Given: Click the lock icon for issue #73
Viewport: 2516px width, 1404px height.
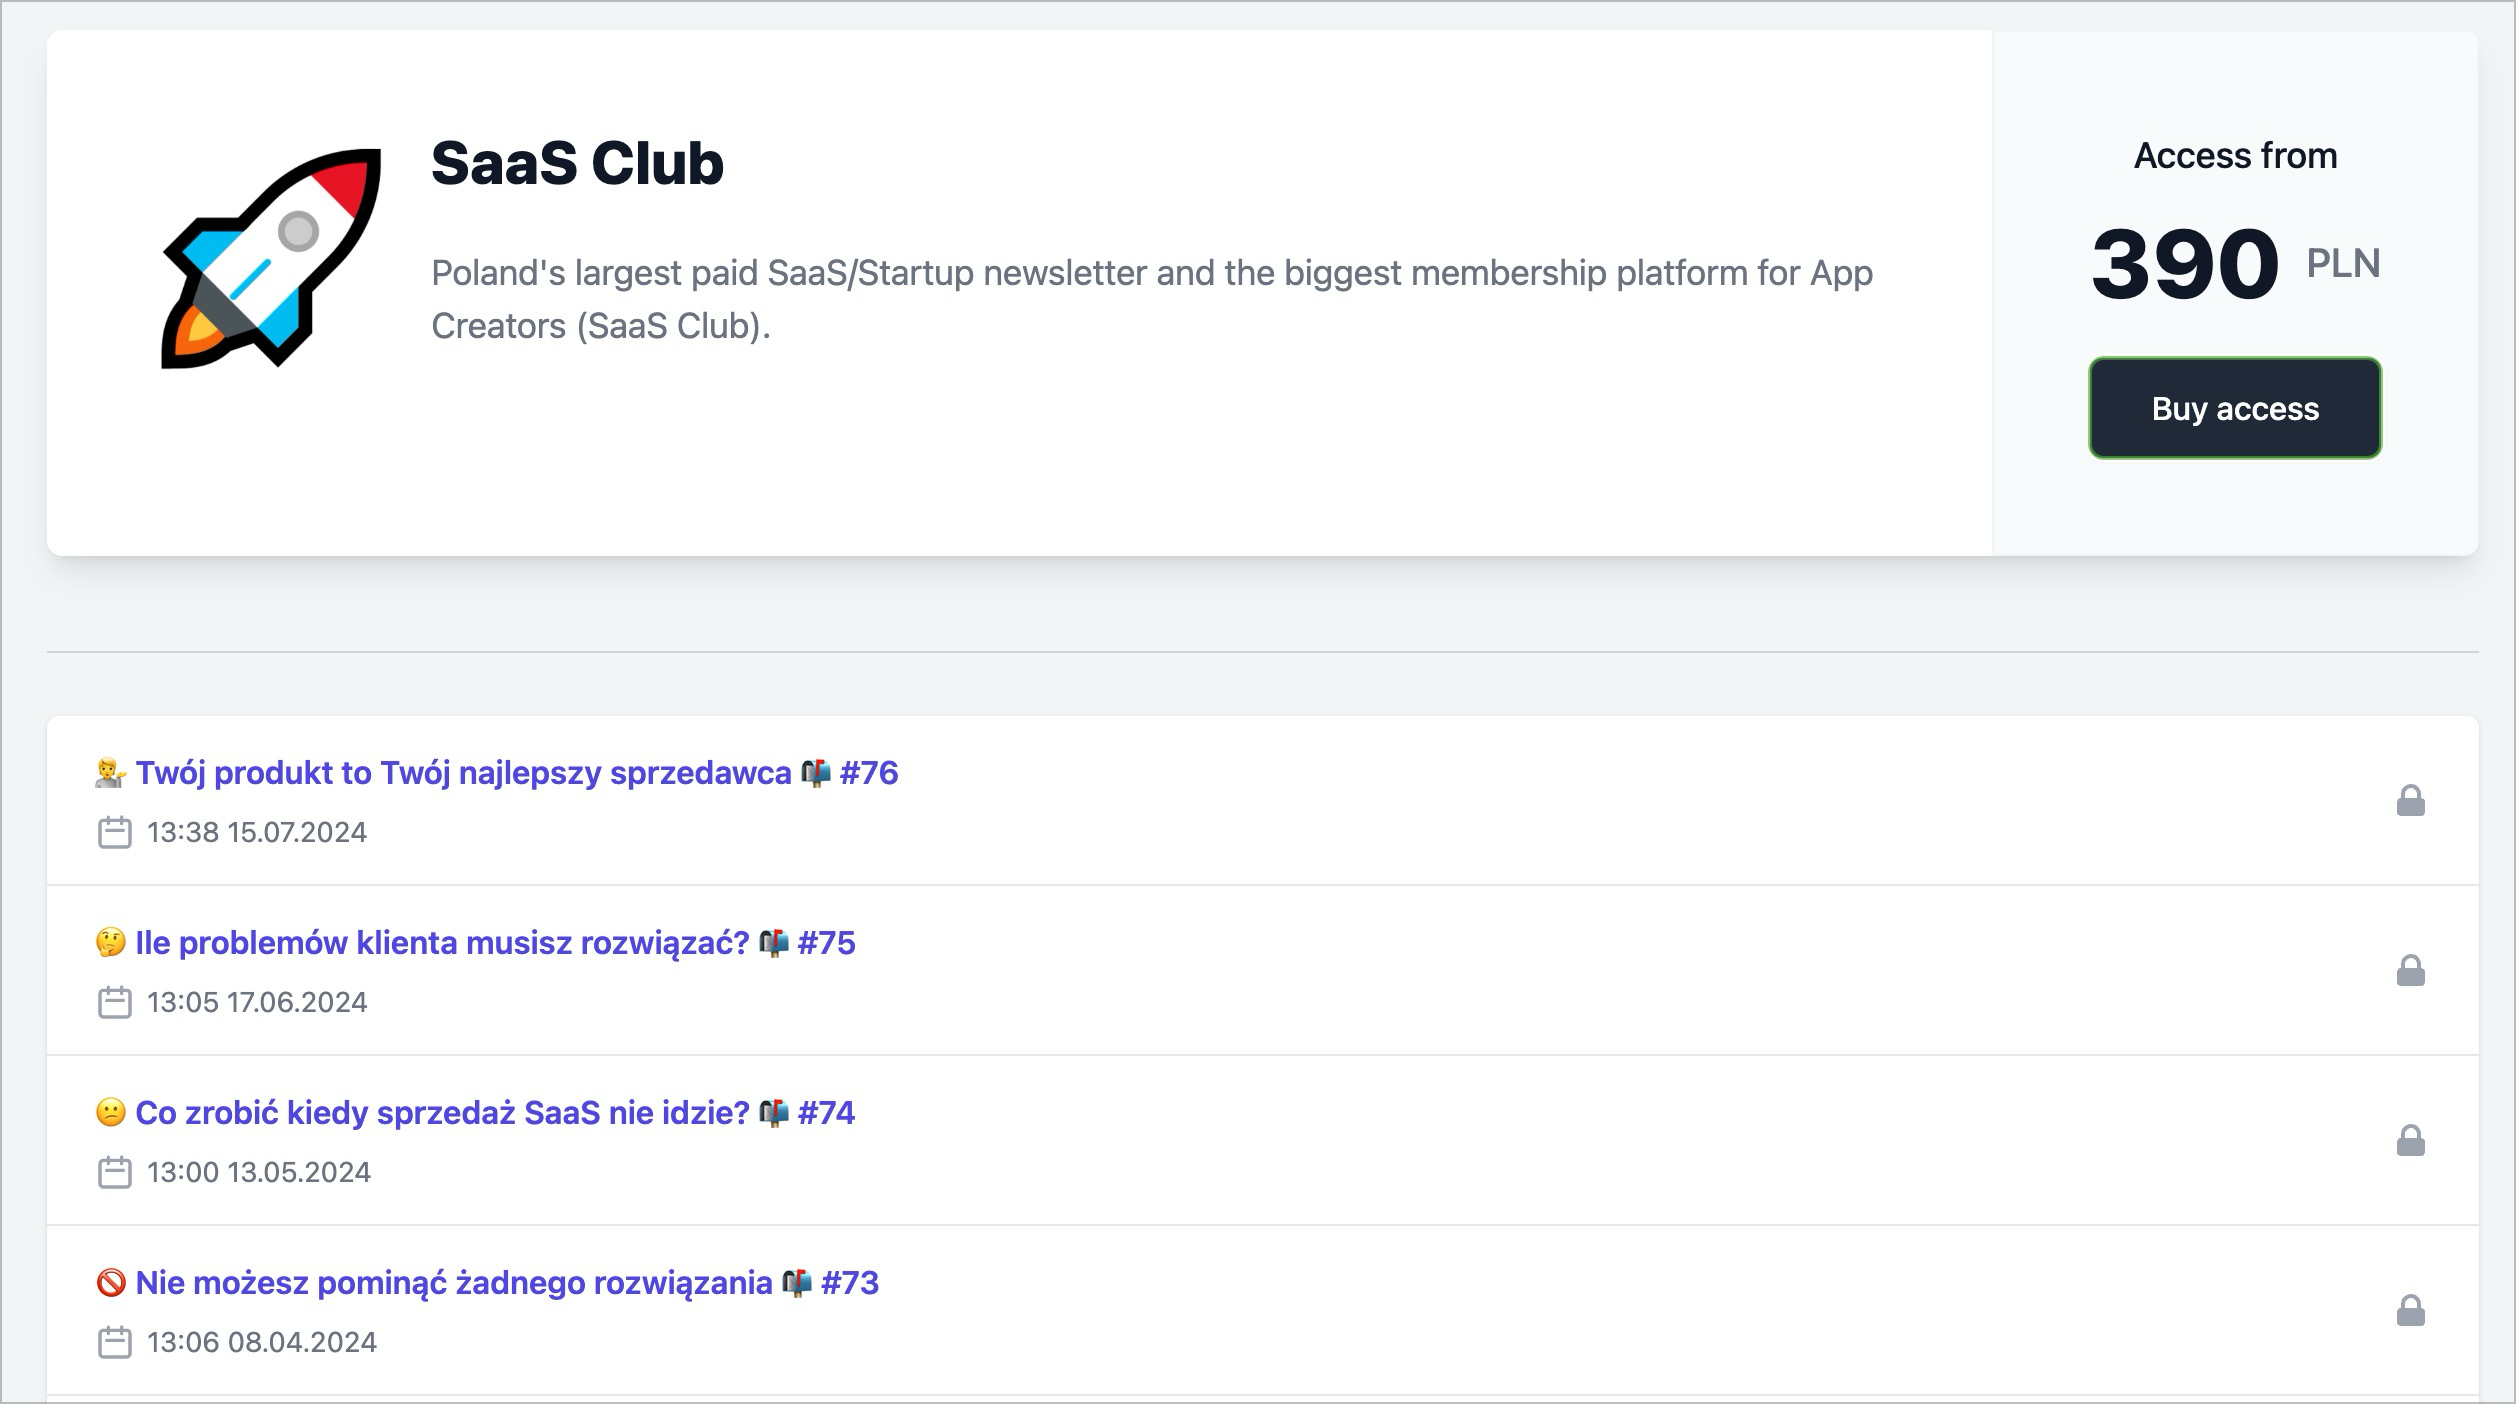Looking at the screenshot, I should pyautogui.click(x=2410, y=1311).
